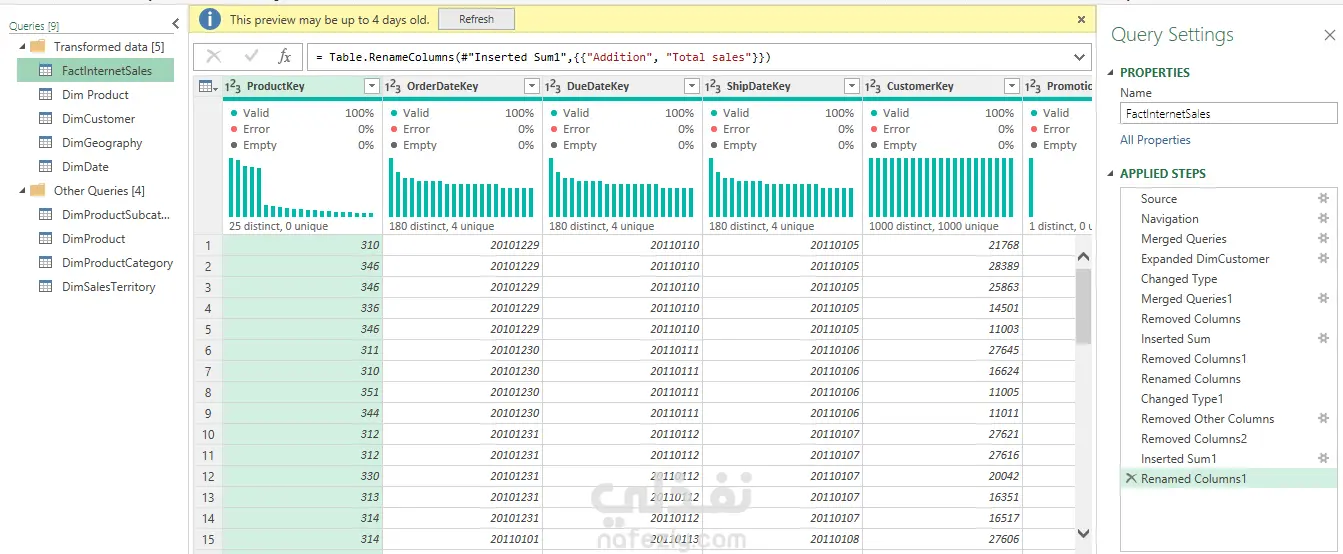The image size is (1343, 554).
Task: Select the Renamed Columns step
Action: [1190, 379]
